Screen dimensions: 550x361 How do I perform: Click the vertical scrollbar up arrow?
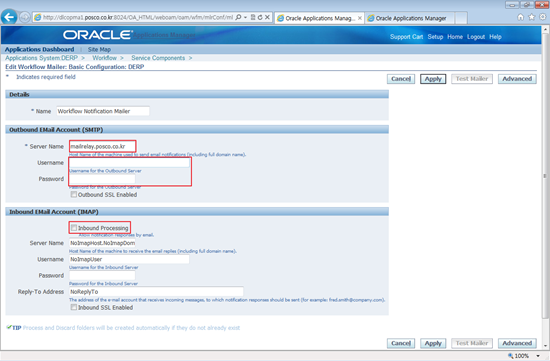[545, 29]
